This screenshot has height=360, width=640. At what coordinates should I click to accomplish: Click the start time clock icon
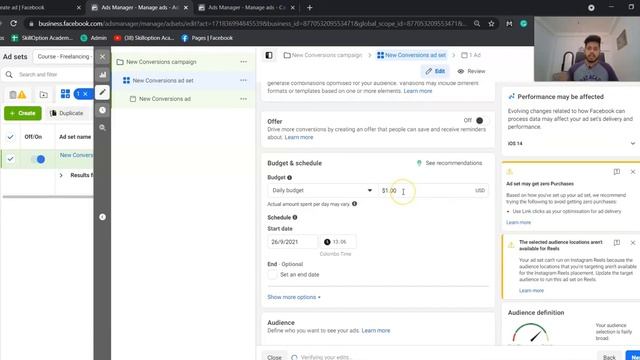[x=327, y=242]
